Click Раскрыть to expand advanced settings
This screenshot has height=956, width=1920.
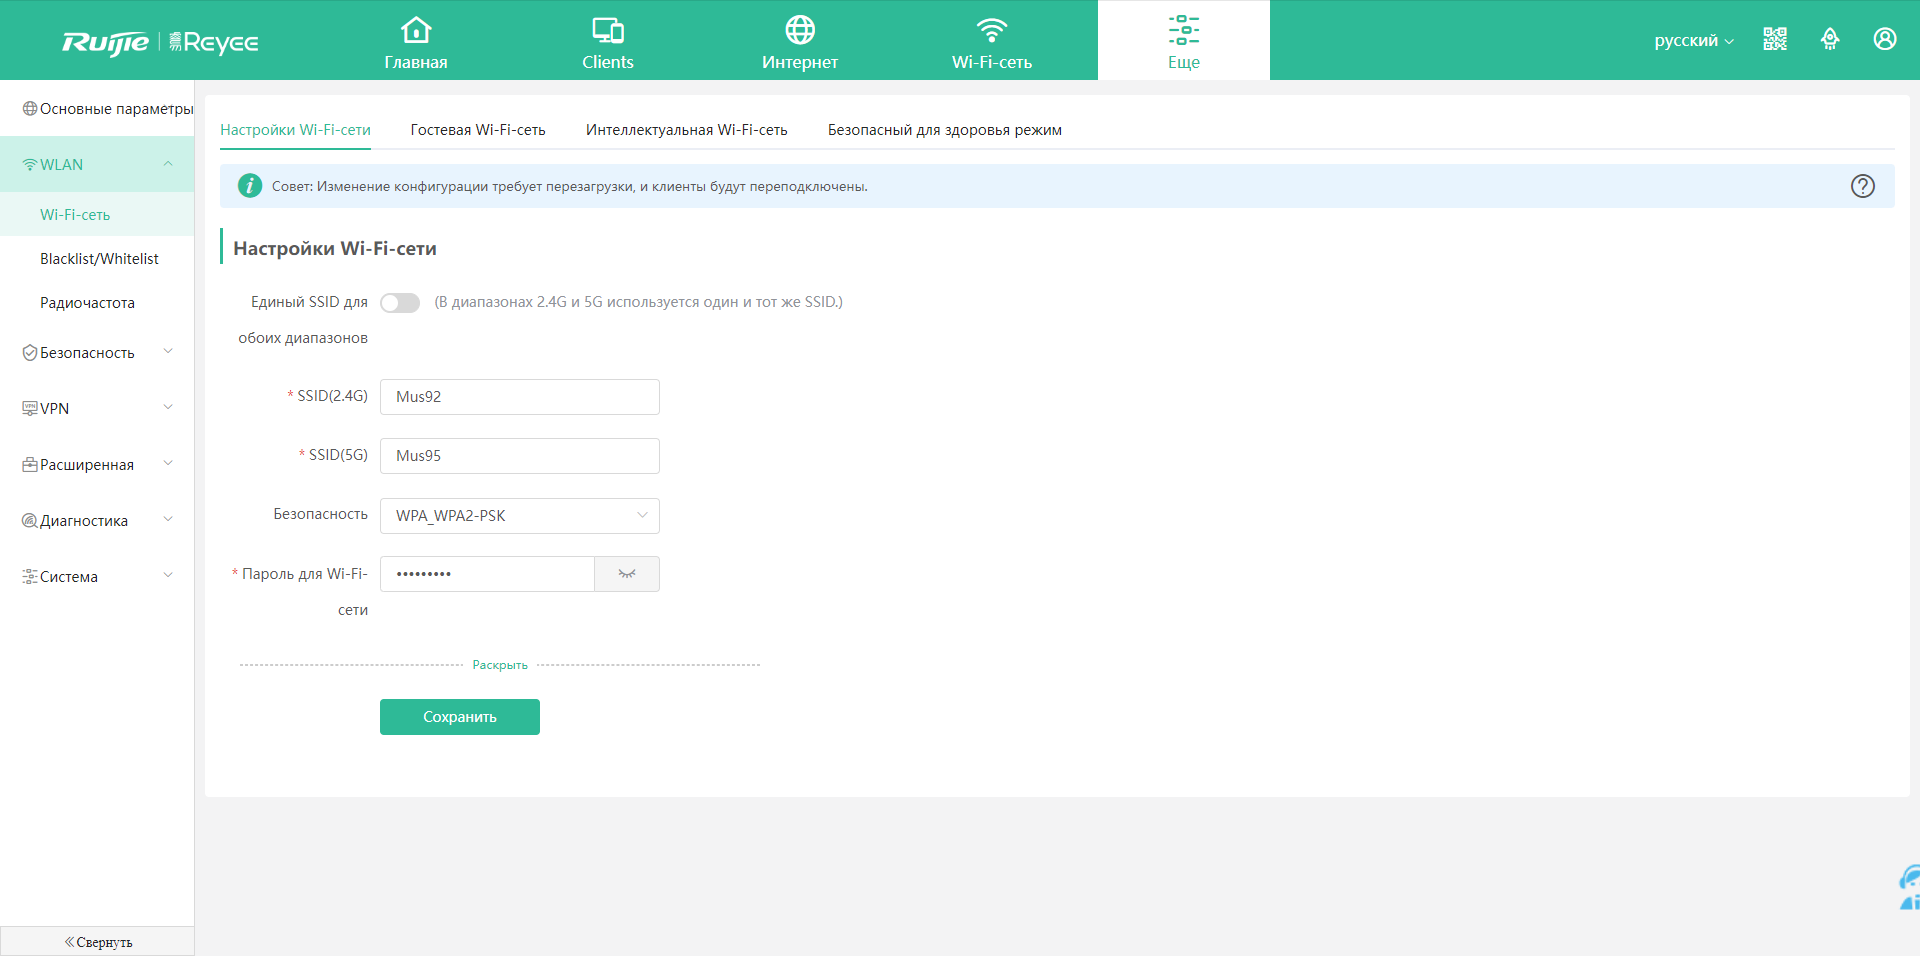click(x=500, y=665)
